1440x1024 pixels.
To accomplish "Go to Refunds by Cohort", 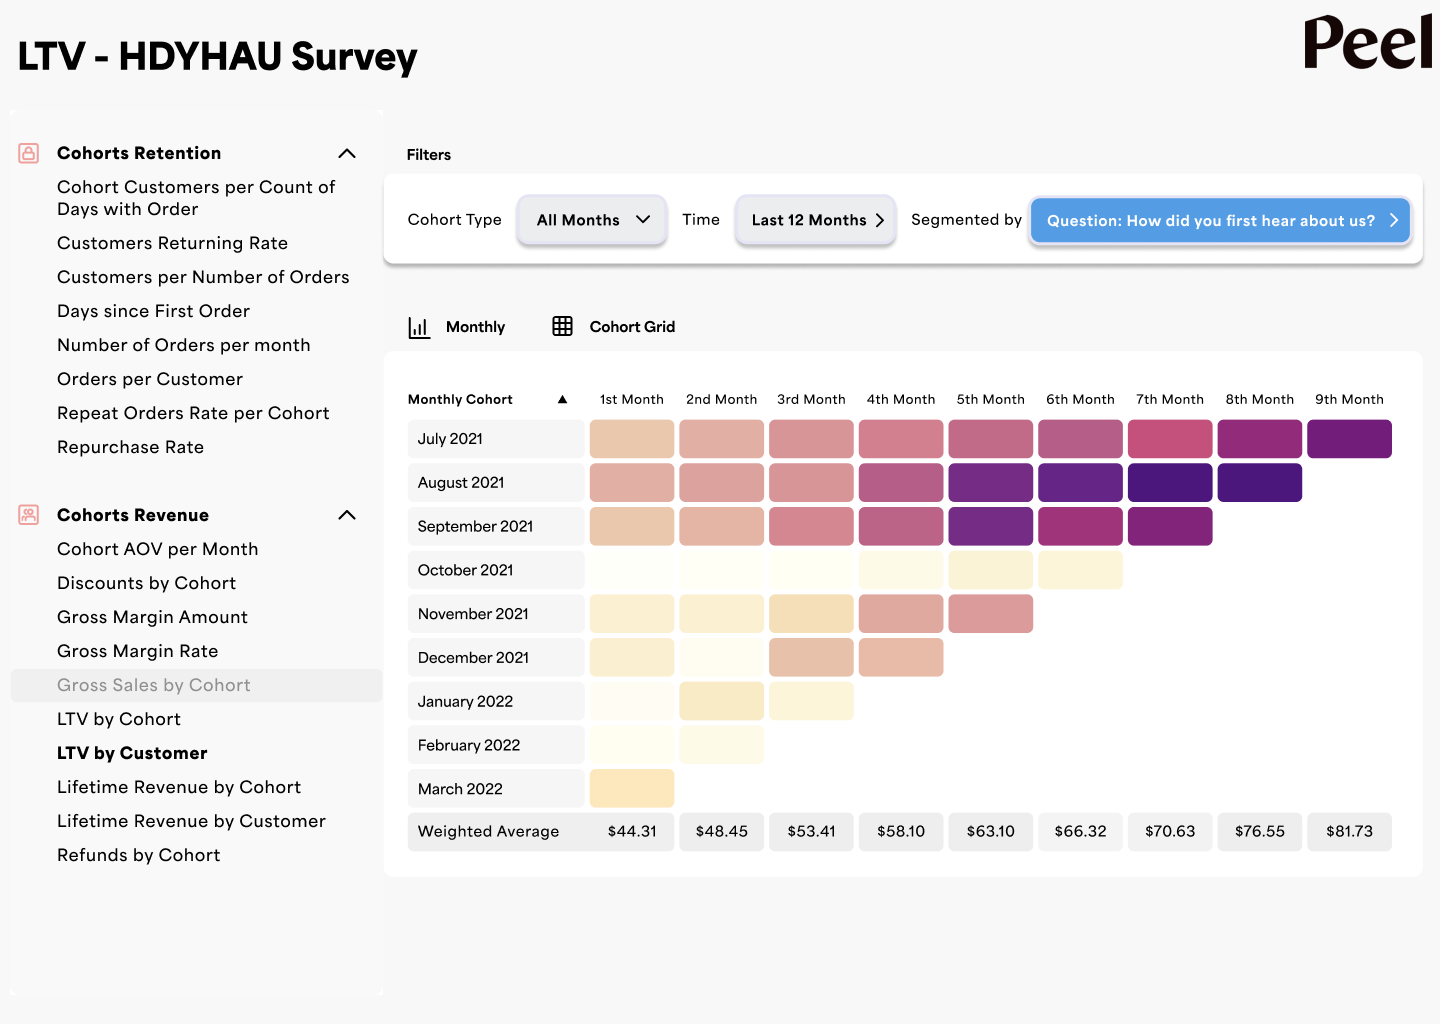I will pyautogui.click(x=138, y=855).
